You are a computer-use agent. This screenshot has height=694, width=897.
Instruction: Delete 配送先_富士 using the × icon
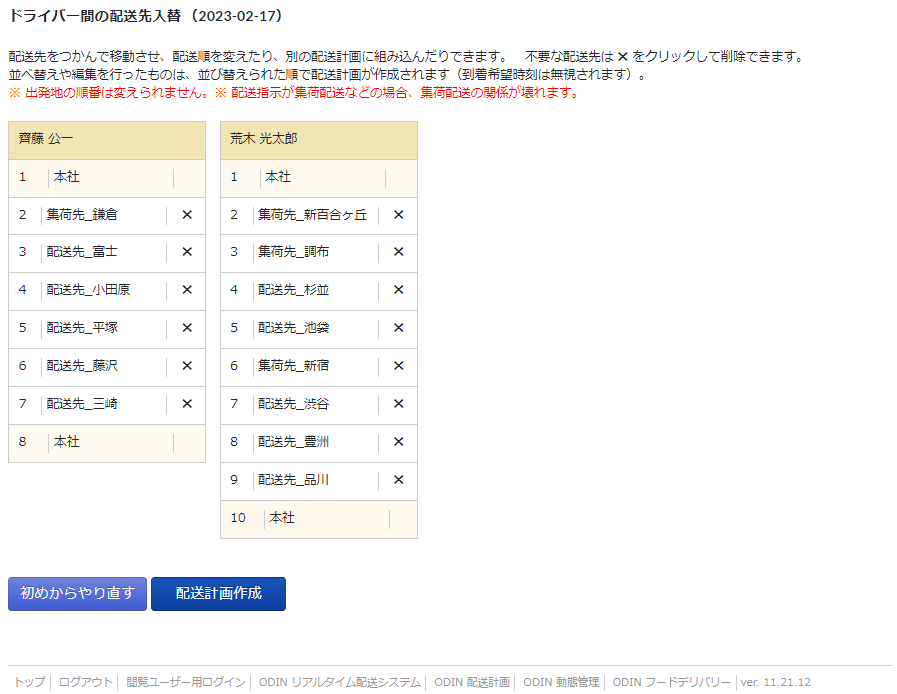186,252
